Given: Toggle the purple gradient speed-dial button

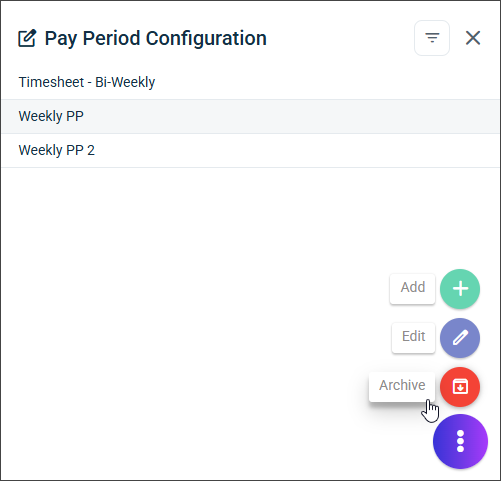Looking at the screenshot, I should click(x=460, y=441).
